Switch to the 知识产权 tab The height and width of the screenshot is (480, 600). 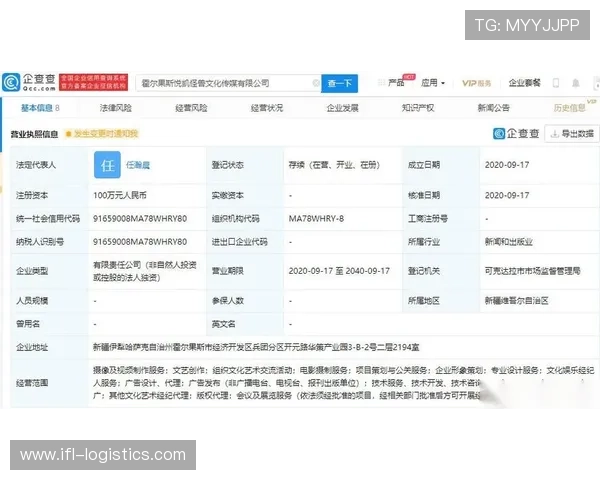coord(418,108)
